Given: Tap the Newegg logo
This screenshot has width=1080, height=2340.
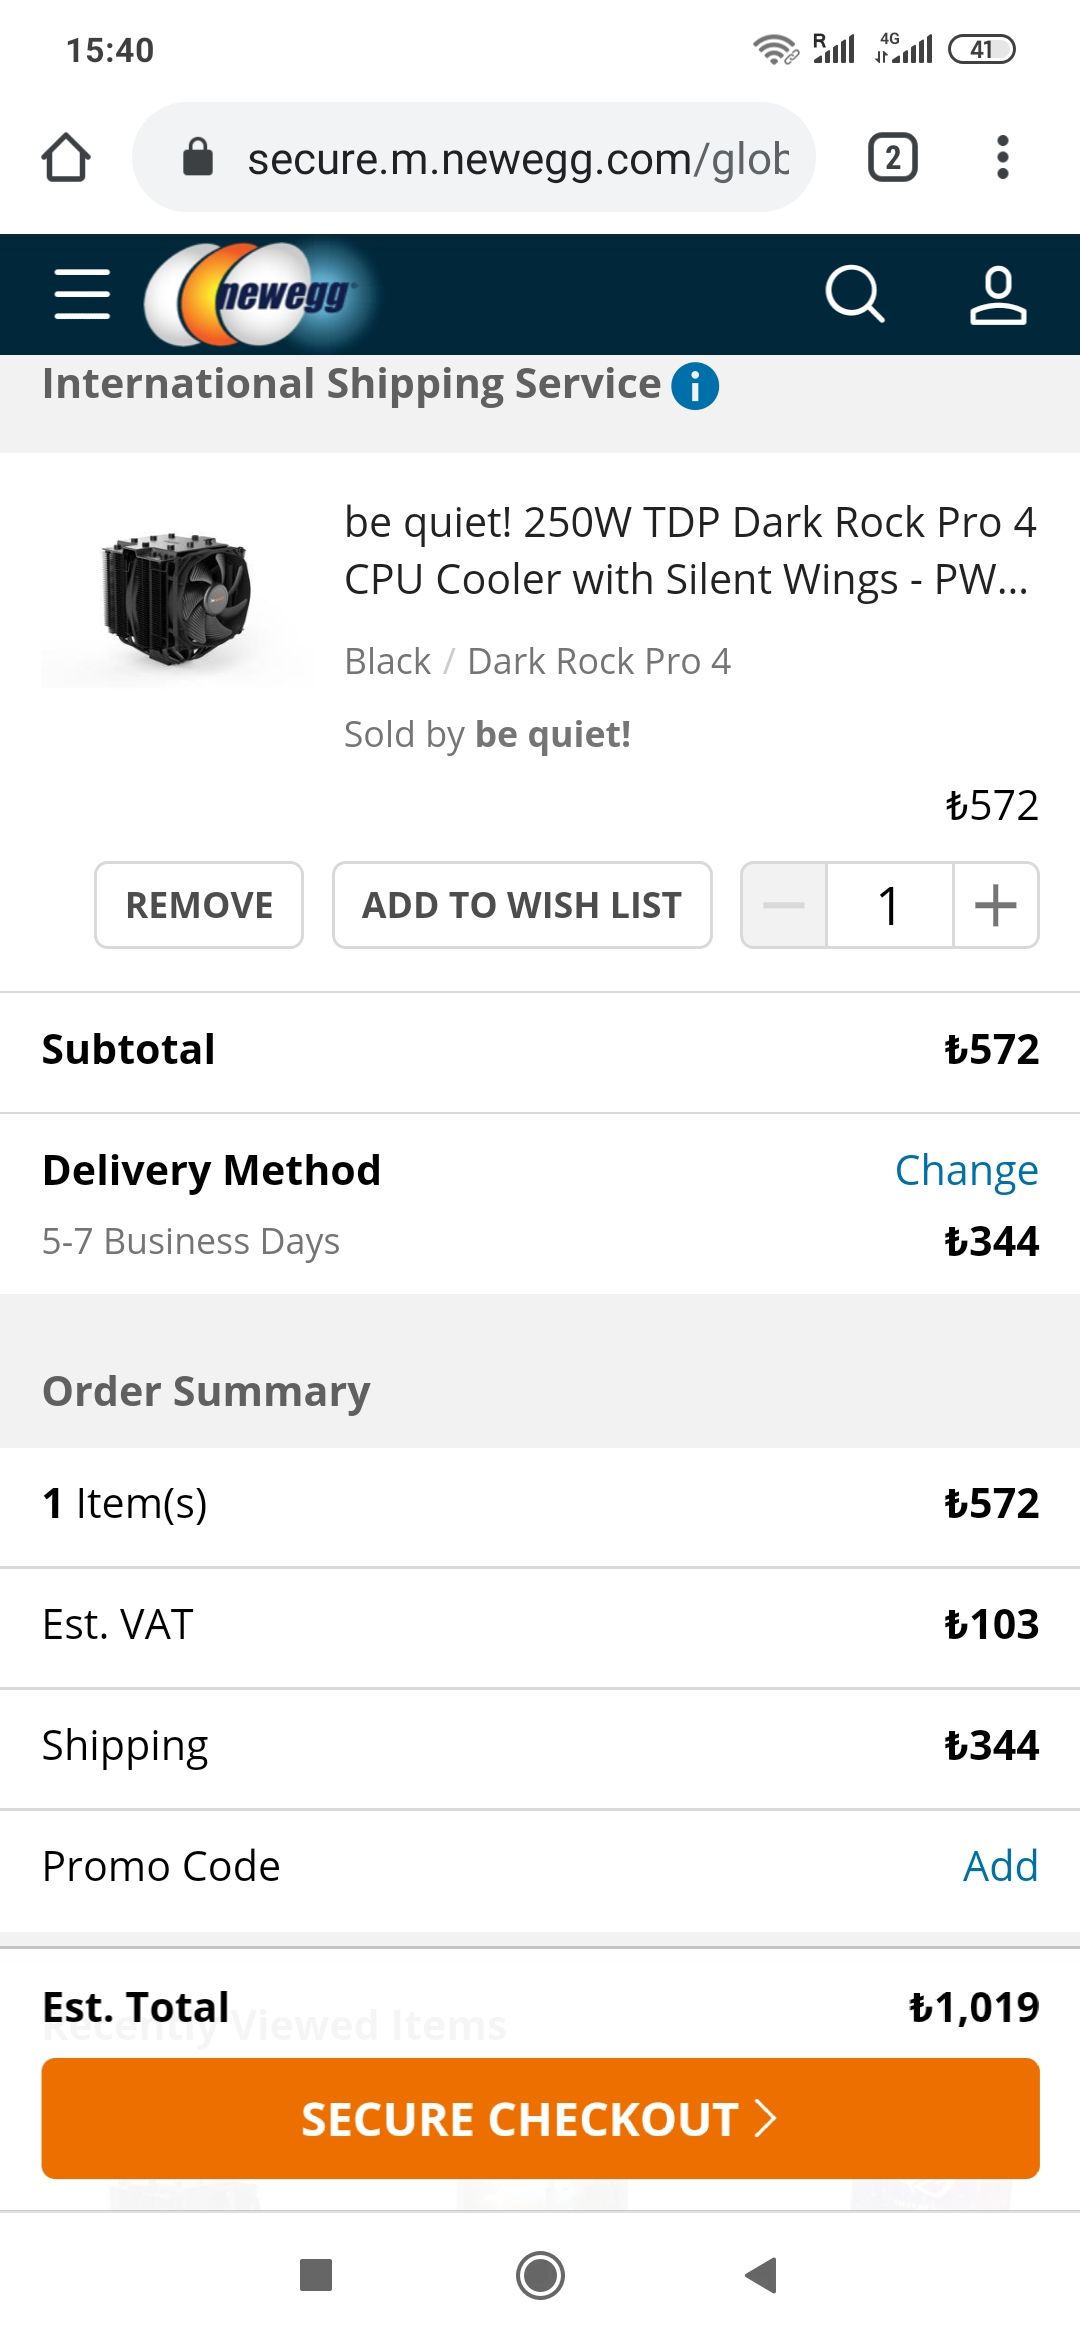Looking at the screenshot, I should 262,294.
